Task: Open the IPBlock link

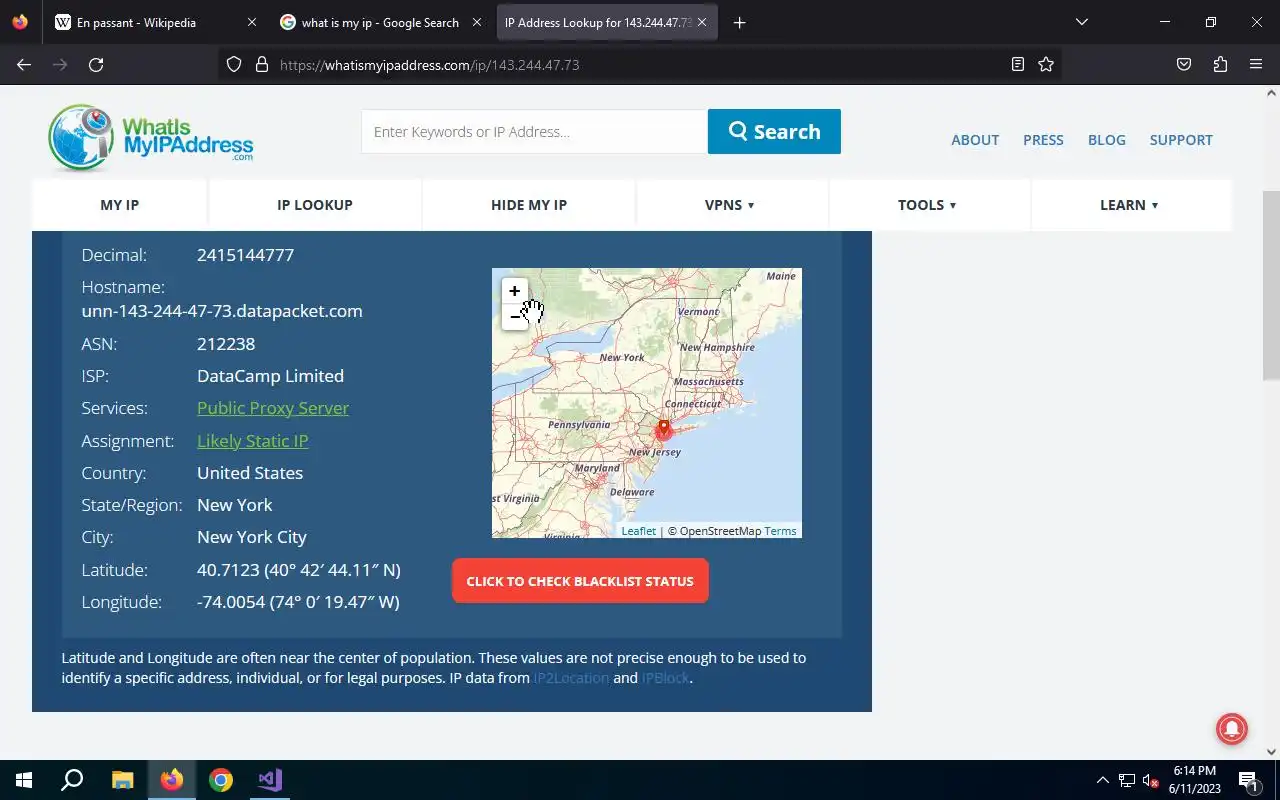Action: [x=665, y=678]
